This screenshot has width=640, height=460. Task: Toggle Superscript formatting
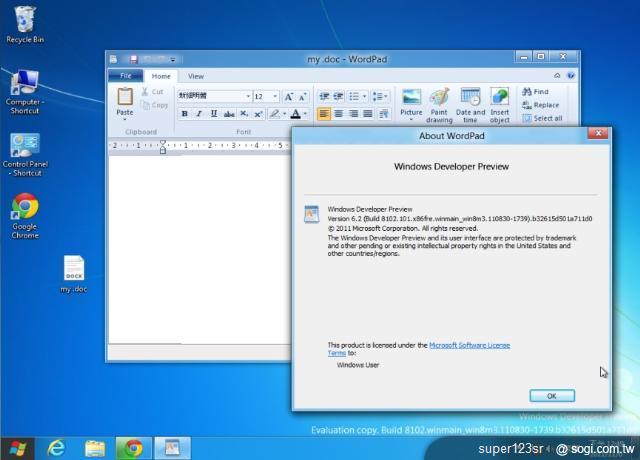point(258,114)
